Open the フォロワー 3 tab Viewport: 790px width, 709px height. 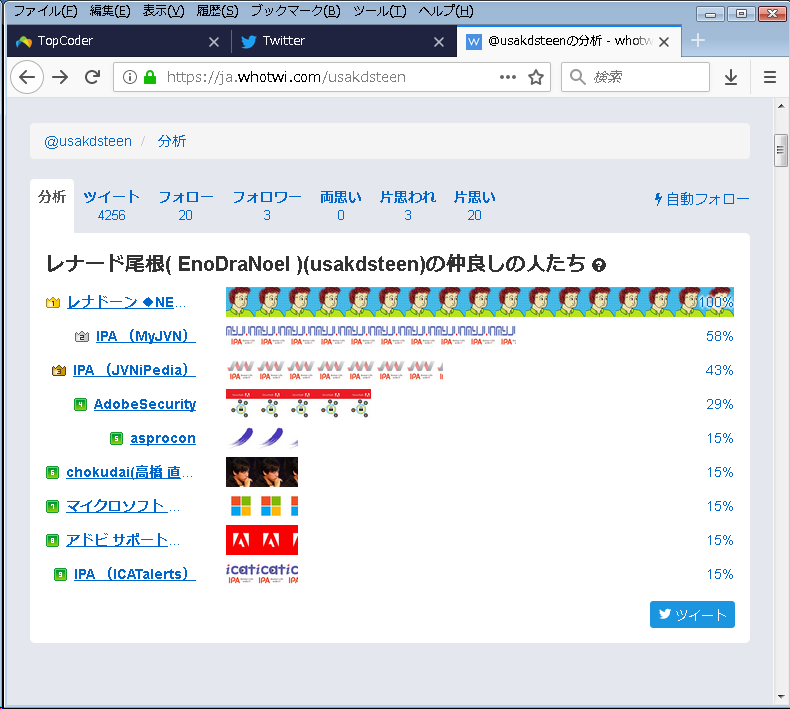coord(267,206)
